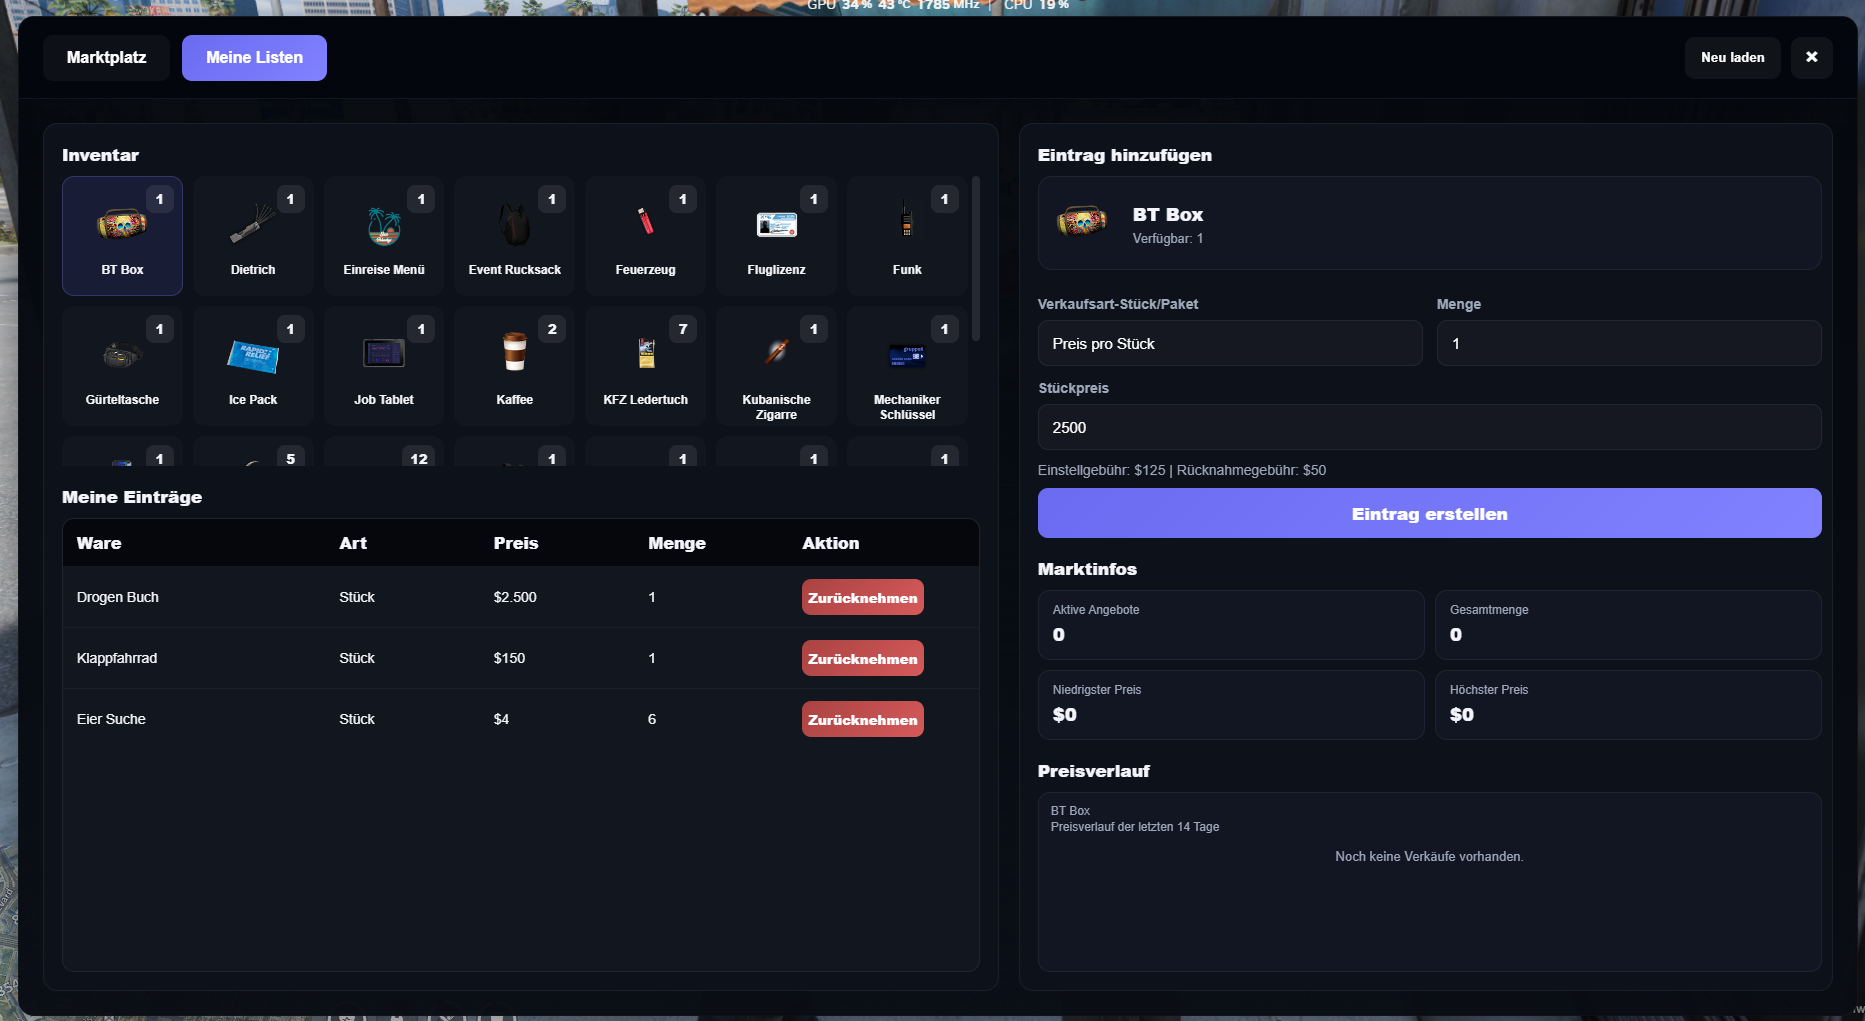Click Preisverlauf der letzten 14 Tage text
Image resolution: width=1865 pixels, height=1021 pixels.
1135,827
